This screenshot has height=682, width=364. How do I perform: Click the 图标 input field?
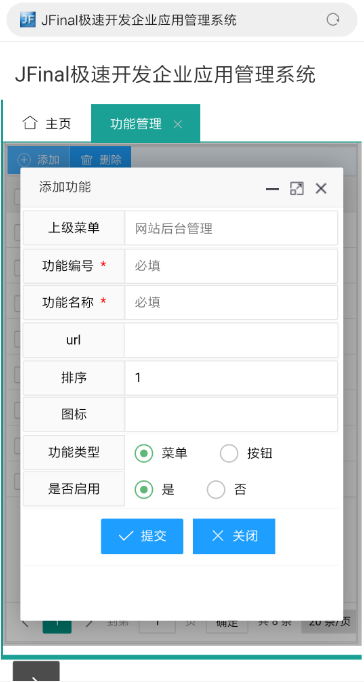[231, 414]
